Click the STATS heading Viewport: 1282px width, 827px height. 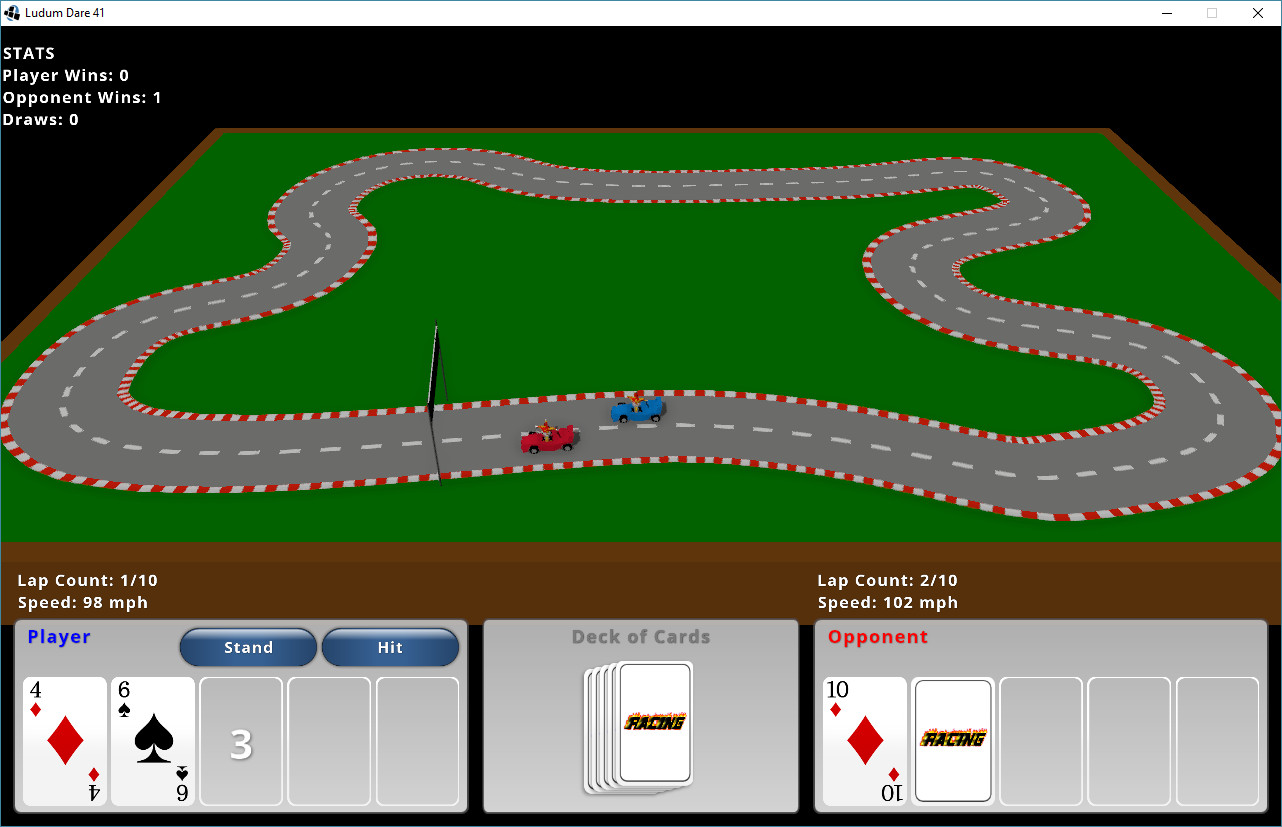tap(29, 53)
